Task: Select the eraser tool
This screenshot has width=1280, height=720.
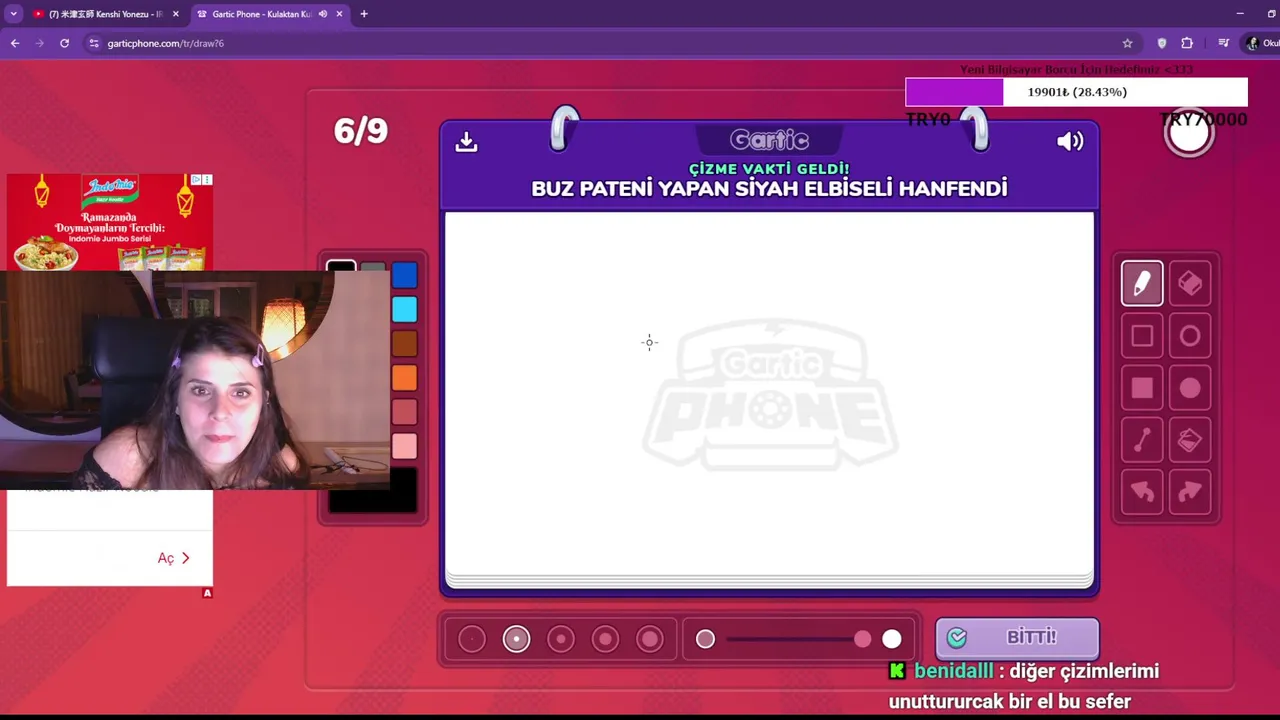Action: click(x=1190, y=284)
